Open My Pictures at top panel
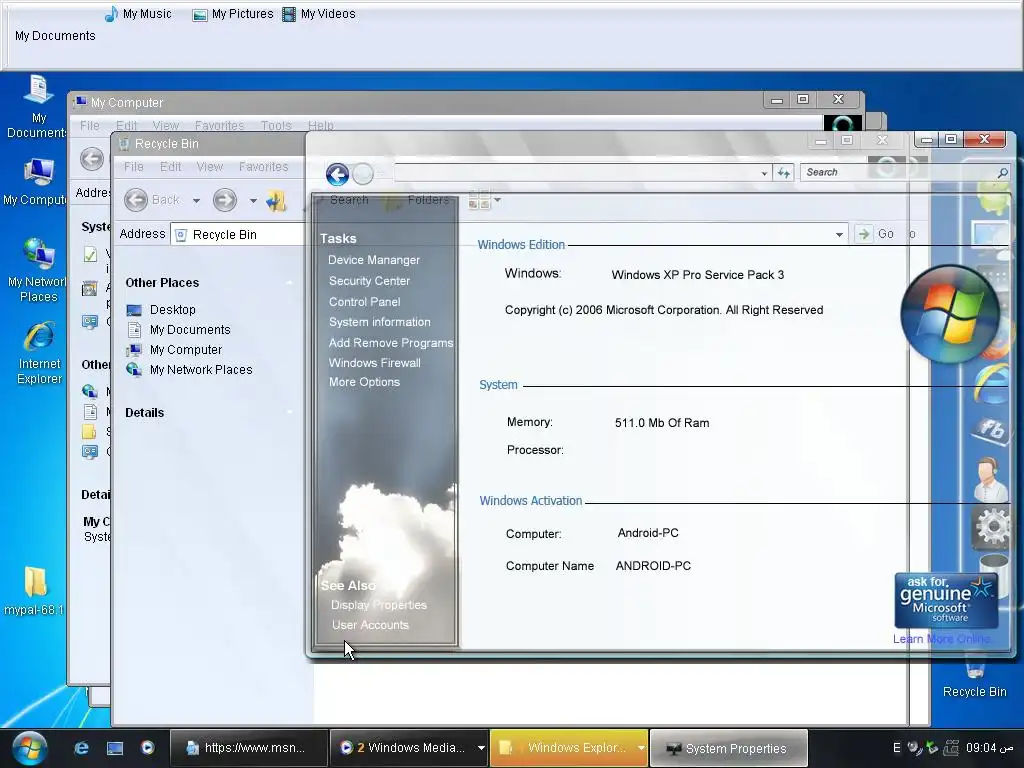The image size is (1024, 768). pyautogui.click(x=233, y=14)
